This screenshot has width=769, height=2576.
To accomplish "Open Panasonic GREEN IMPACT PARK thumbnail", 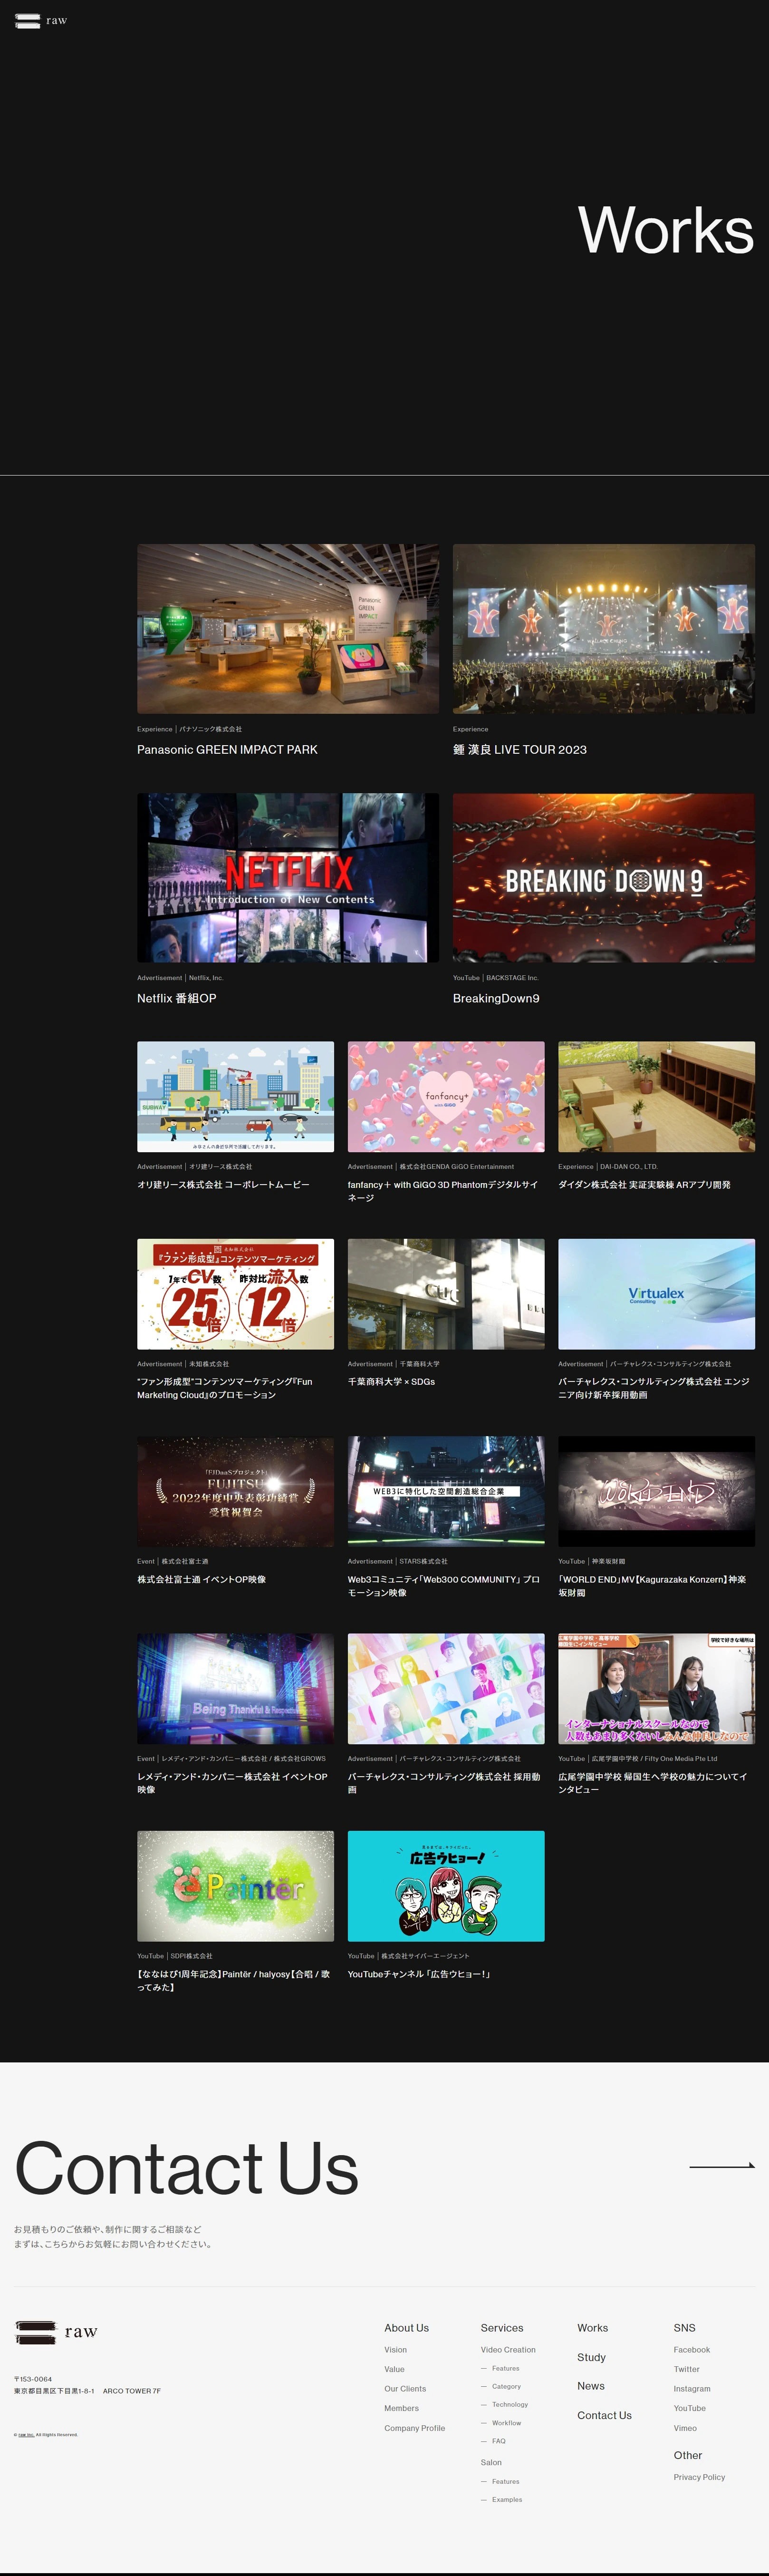I will (287, 628).
